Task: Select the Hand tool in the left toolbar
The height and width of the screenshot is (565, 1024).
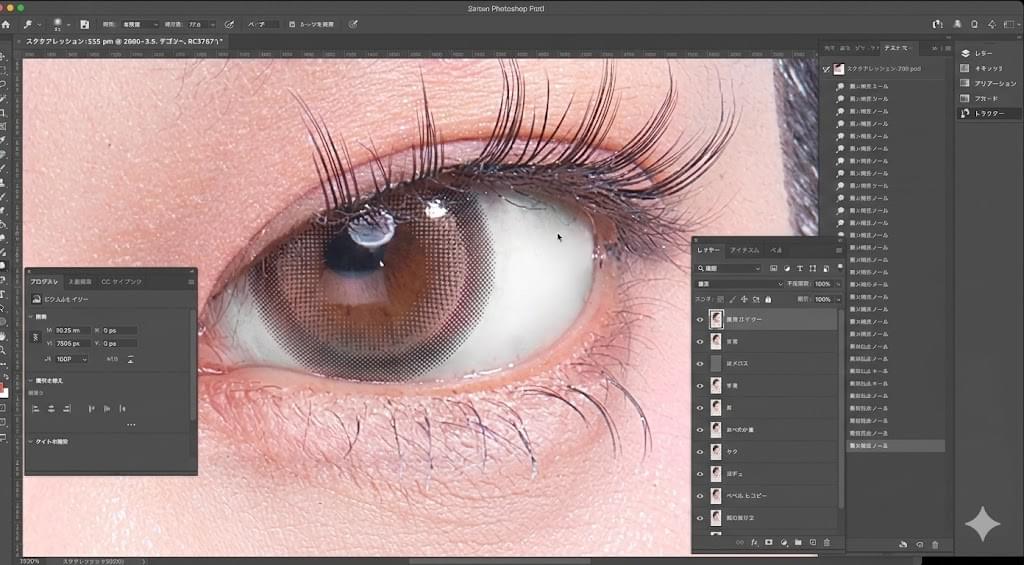Action: 5,337
